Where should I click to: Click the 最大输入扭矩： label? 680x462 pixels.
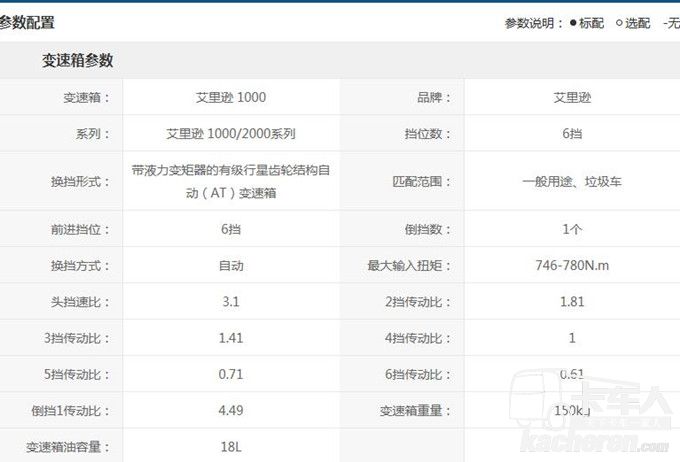[x=409, y=265]
